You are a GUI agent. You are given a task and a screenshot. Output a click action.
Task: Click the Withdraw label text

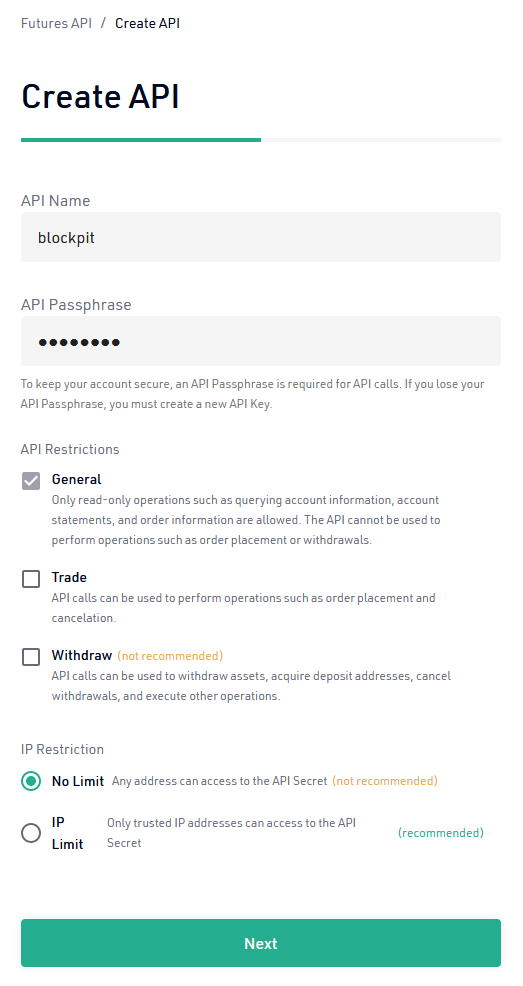(82, 655)
